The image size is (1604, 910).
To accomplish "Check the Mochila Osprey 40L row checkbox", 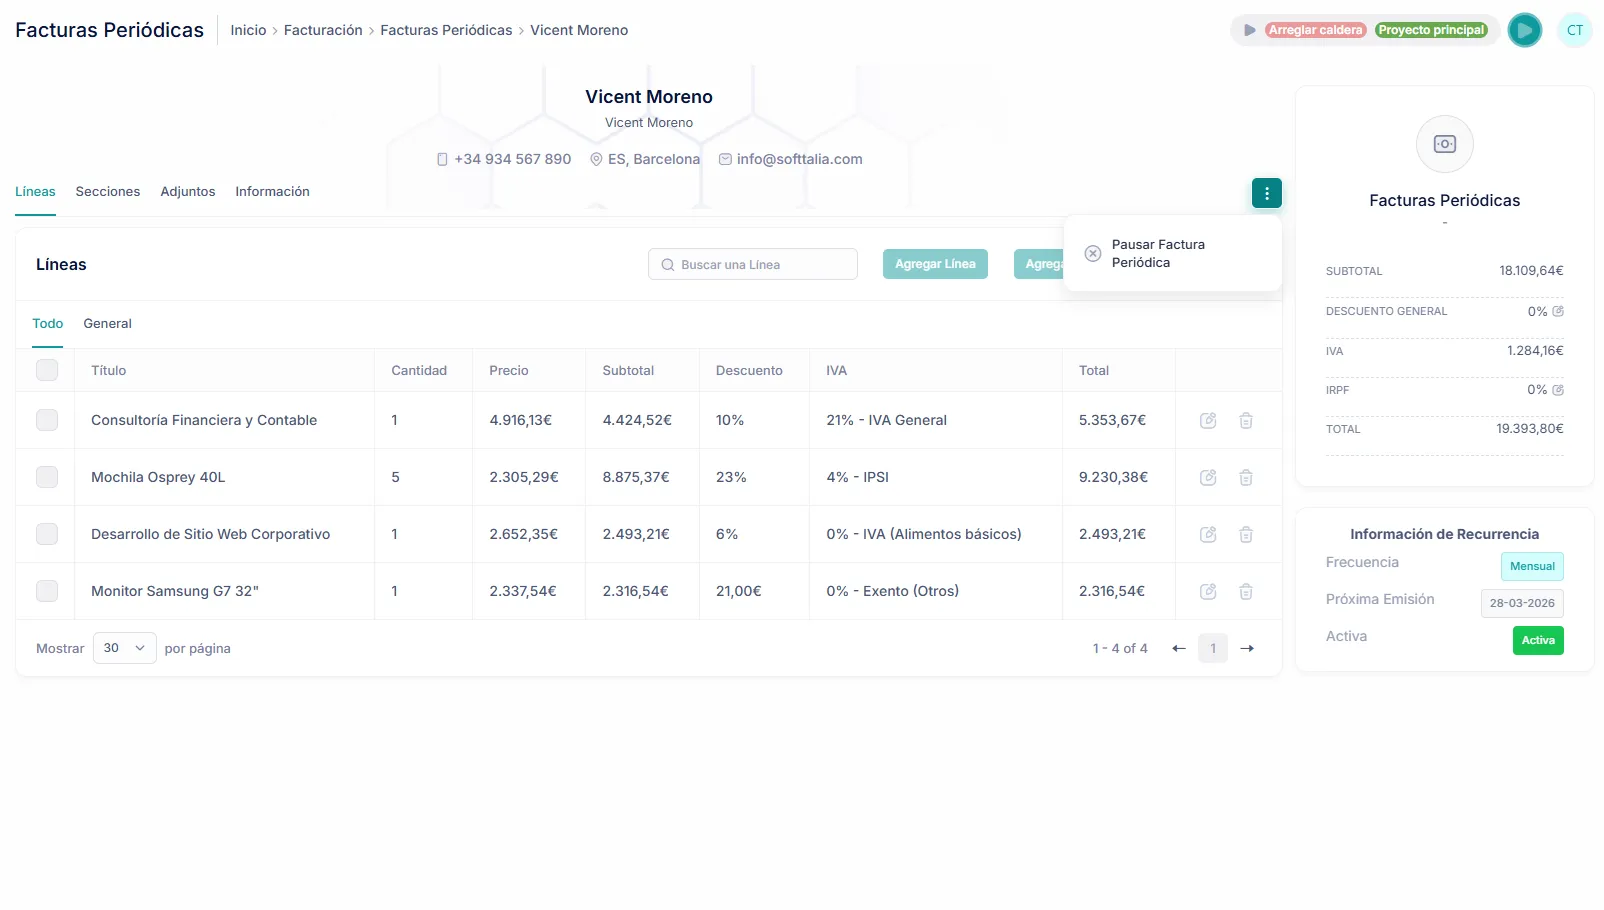I will (x=47, y=478).
